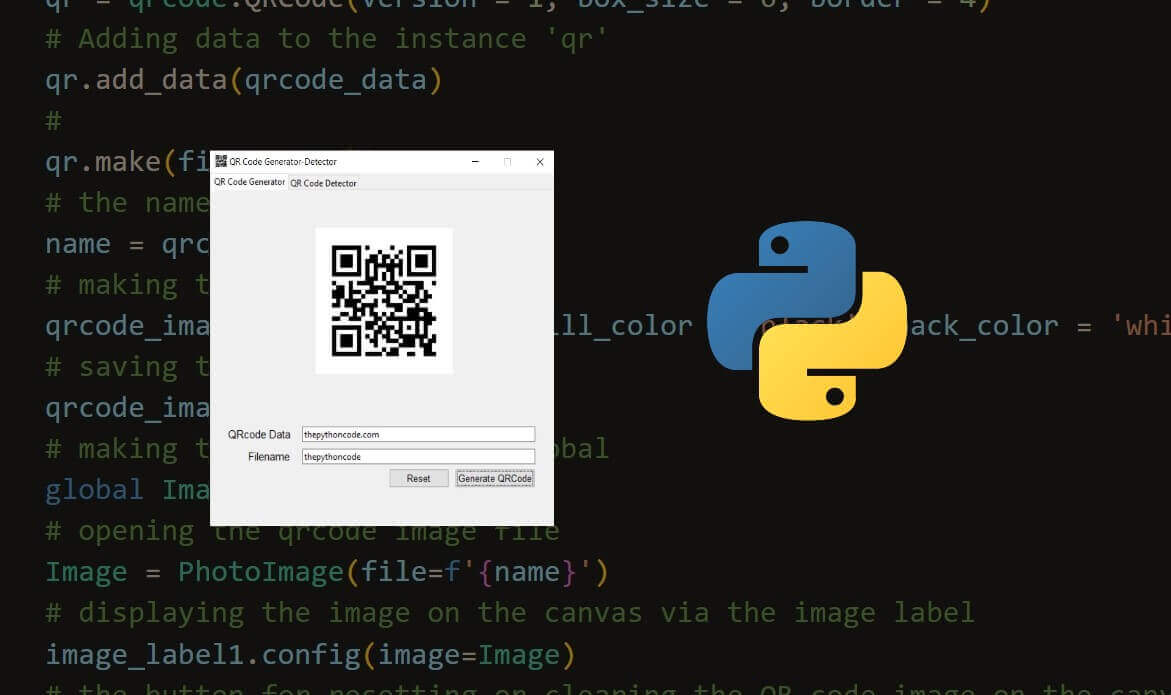Click inside the QRcode Data input field
The image size is (1171, 695).
click(x=418, y=433)
